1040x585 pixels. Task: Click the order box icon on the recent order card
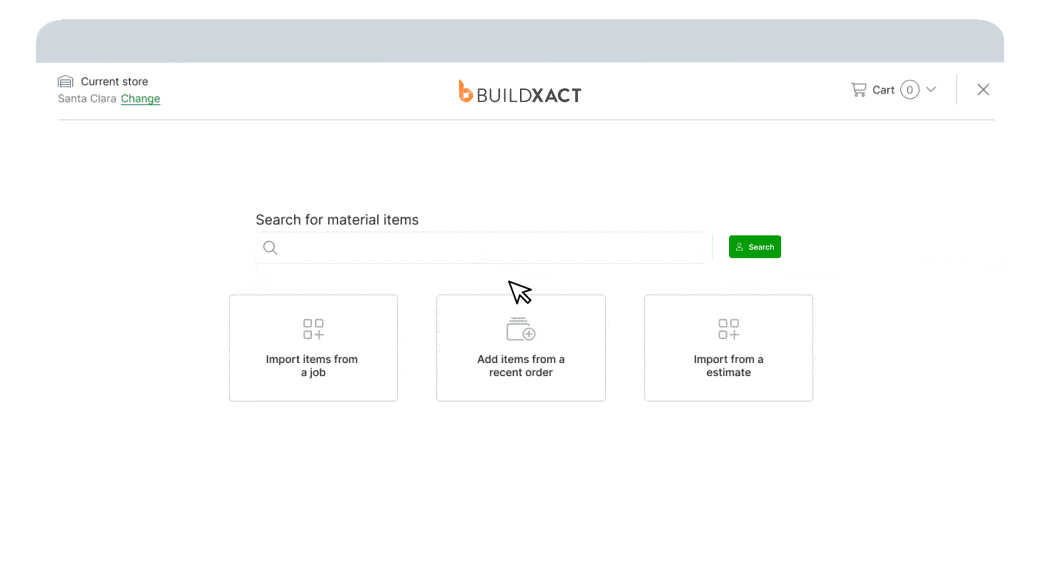520,328
